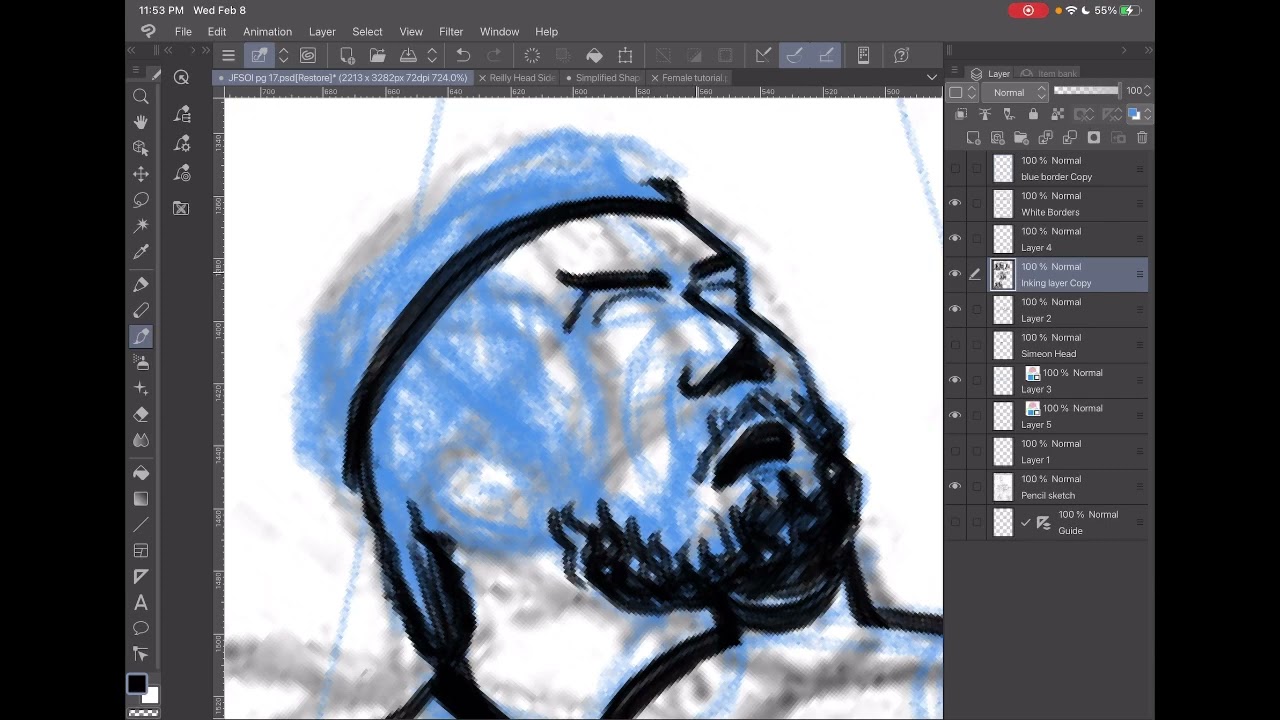Select the Balloon tool
The image size is (1280, 720).
pos(141,629)
